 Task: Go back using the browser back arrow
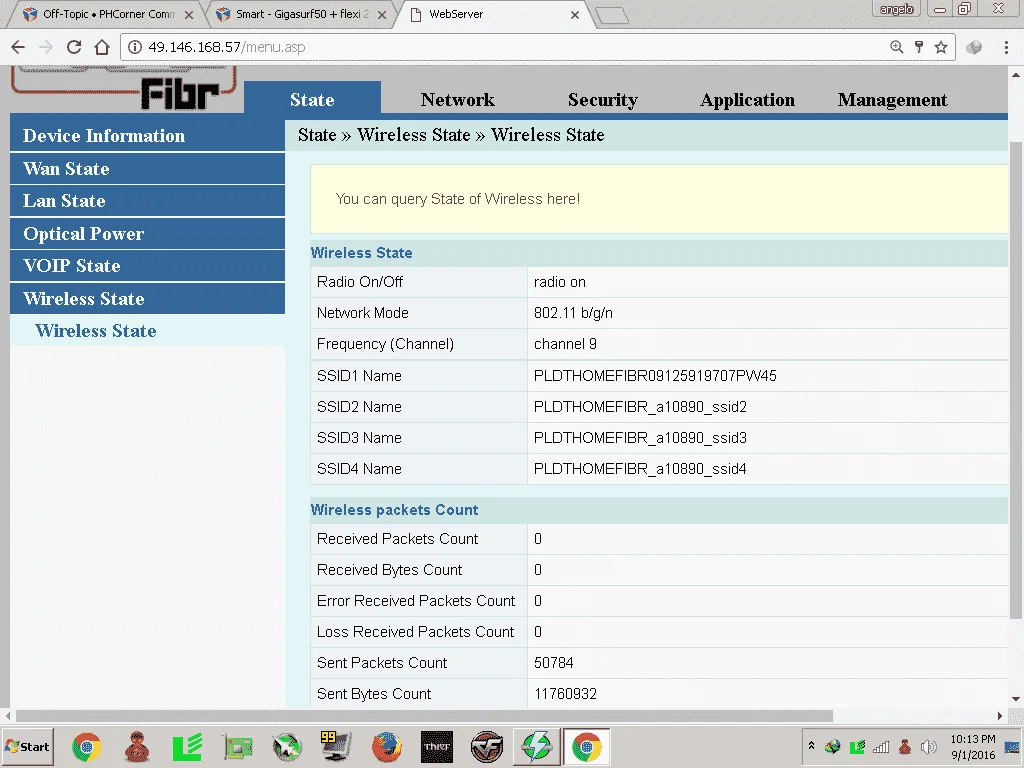pyautogui.click(x=18, y=47)
